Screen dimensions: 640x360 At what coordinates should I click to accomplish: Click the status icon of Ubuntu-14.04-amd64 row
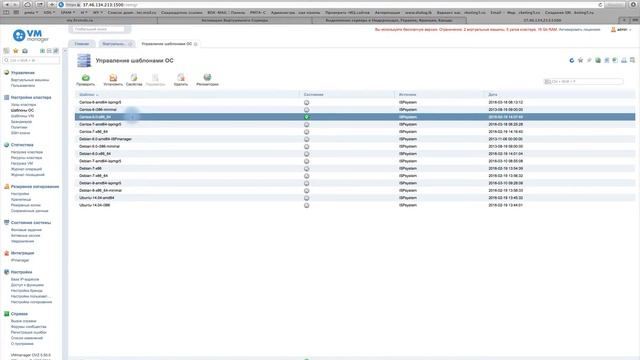307,198
